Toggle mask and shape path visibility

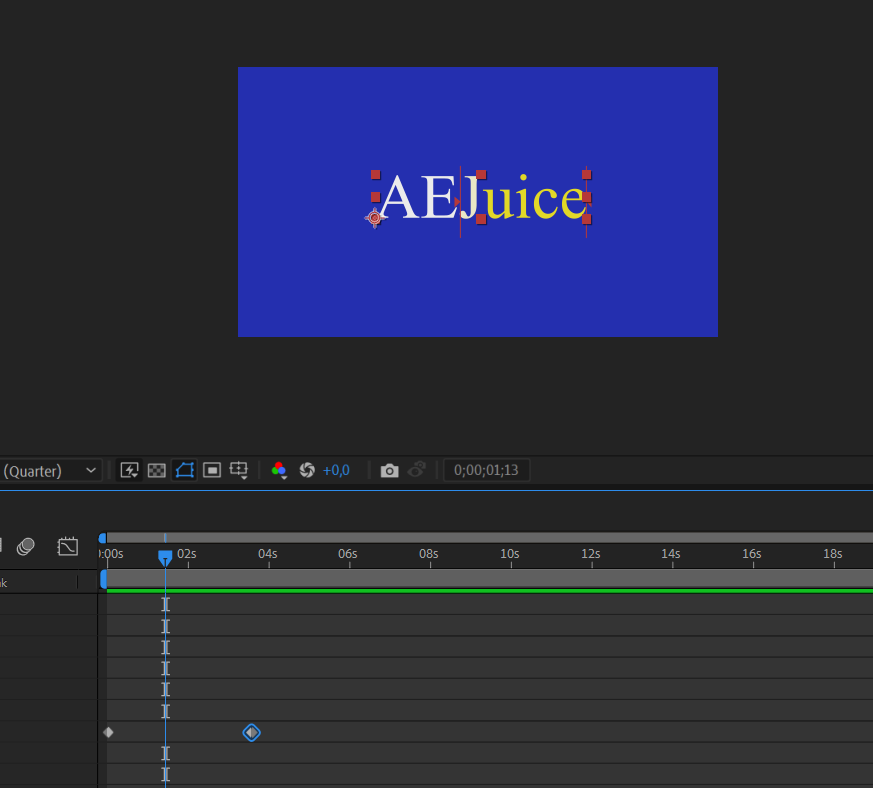pyautogui.click(x=185, y=471)
